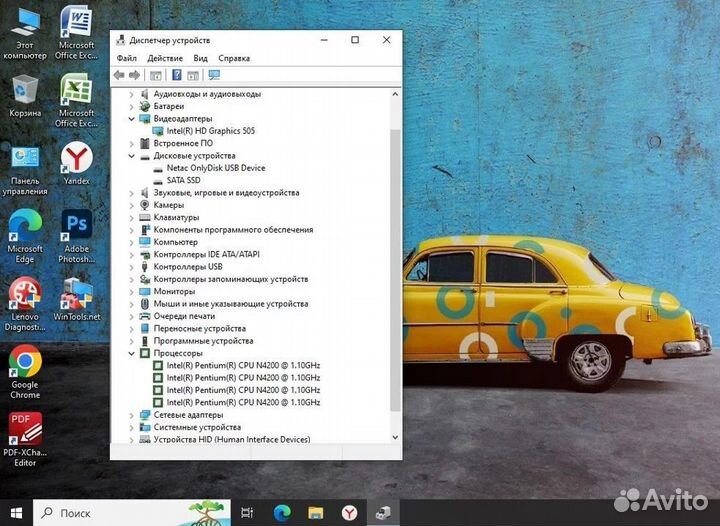Click the scrollbar up arrow in device list

pos(395,94)
